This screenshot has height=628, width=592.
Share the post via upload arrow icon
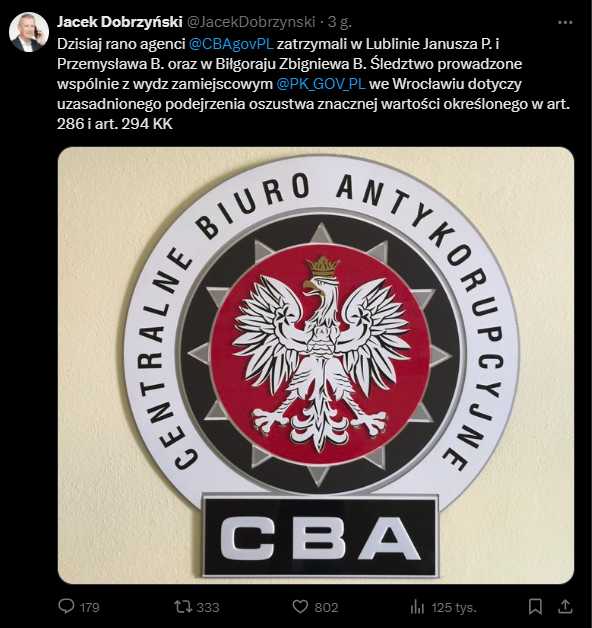(565, 606)
